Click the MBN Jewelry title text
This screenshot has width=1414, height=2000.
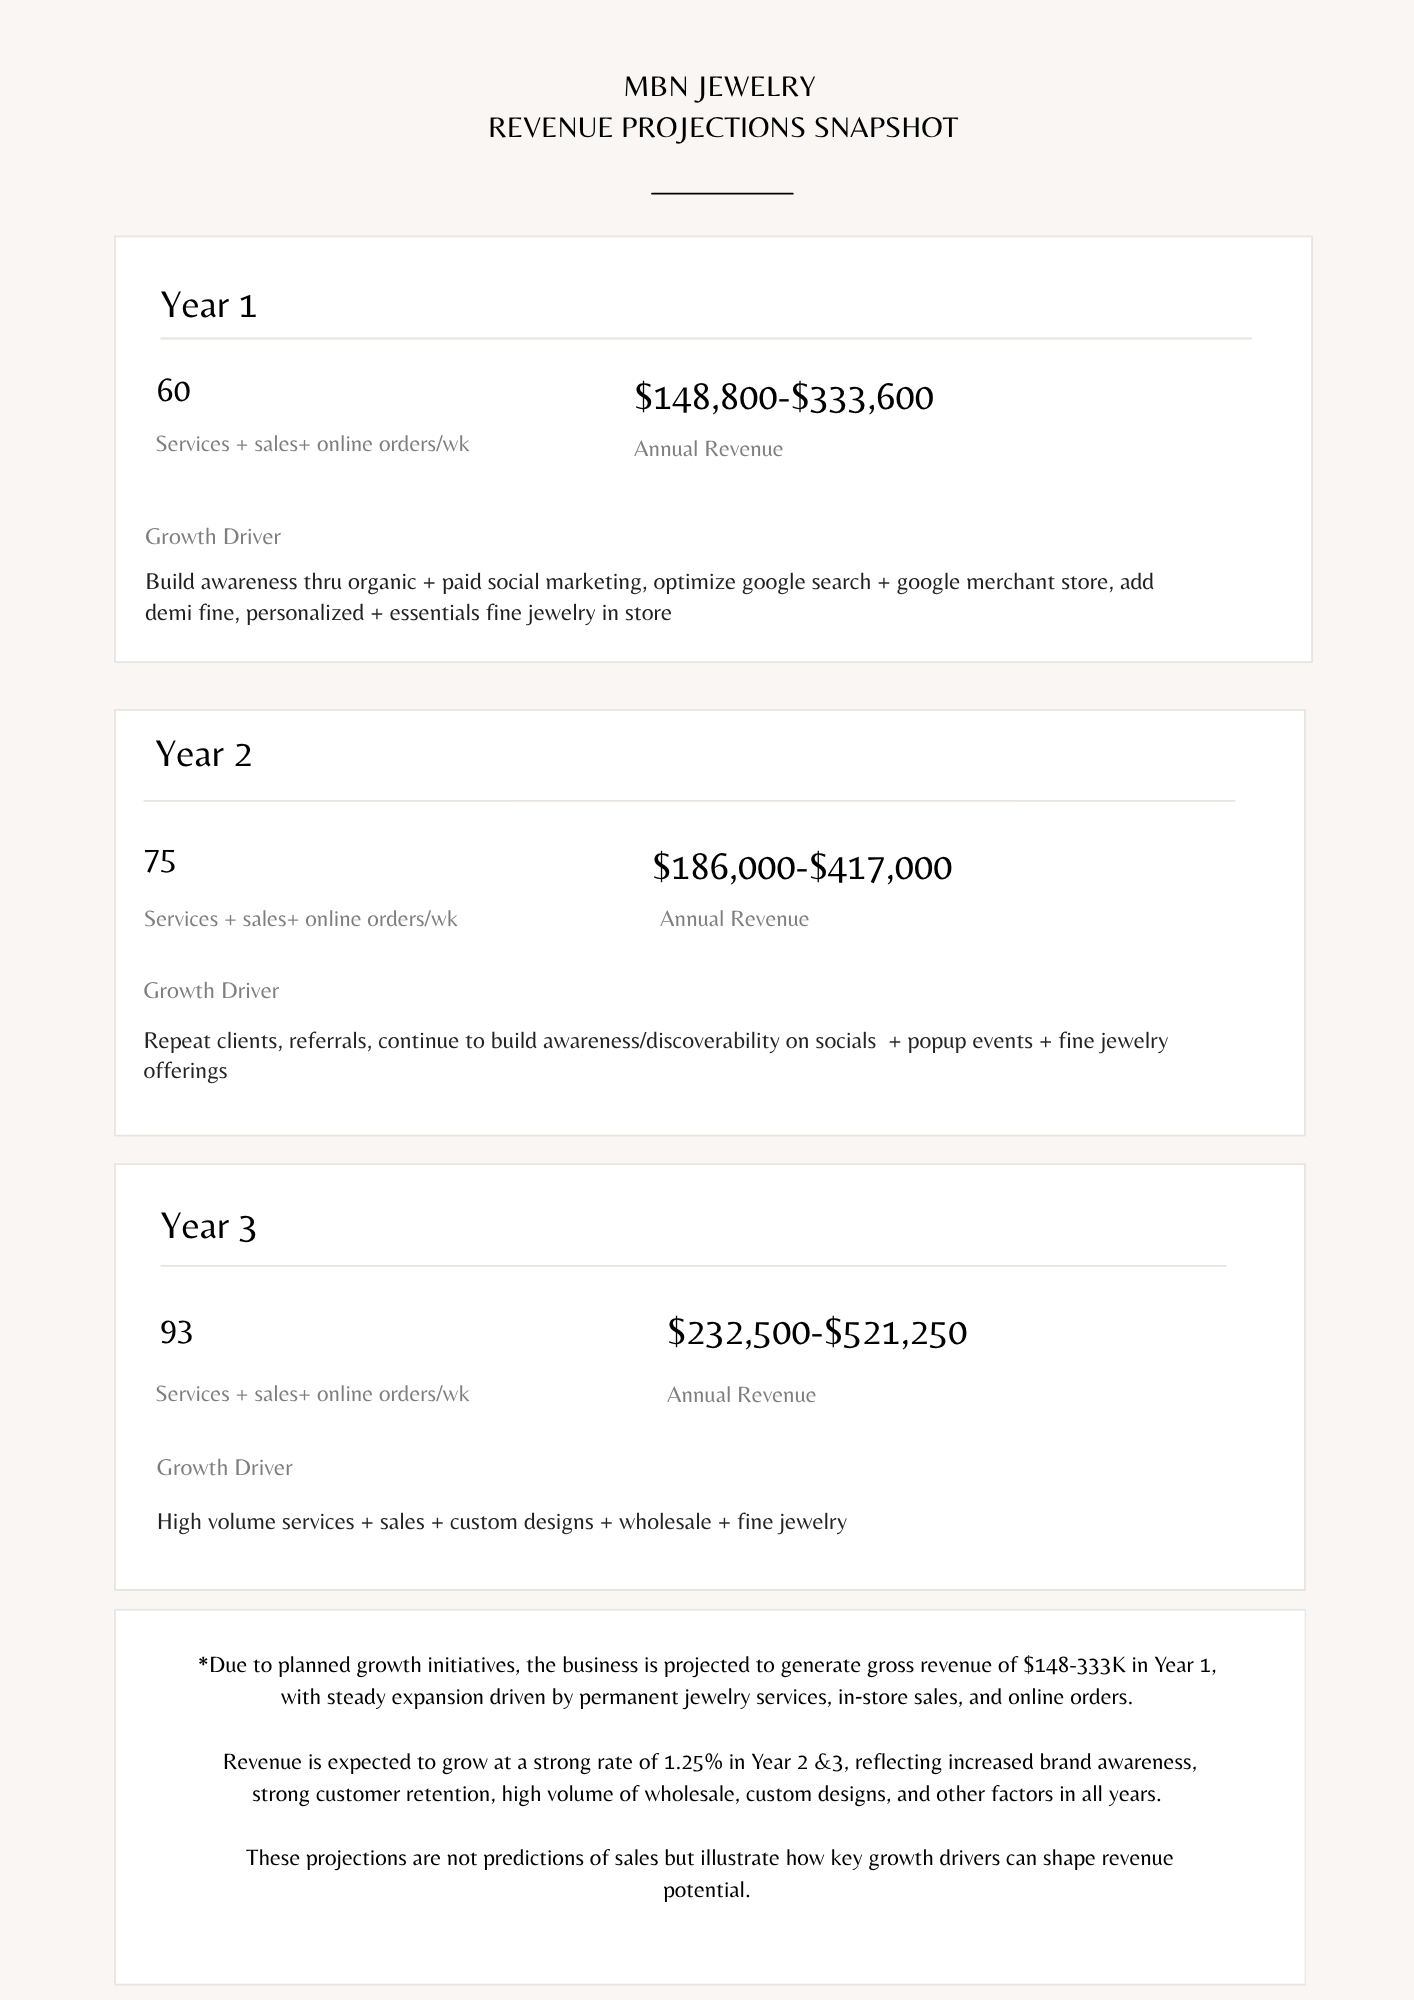pyautogui.click(x=720, y=87)
